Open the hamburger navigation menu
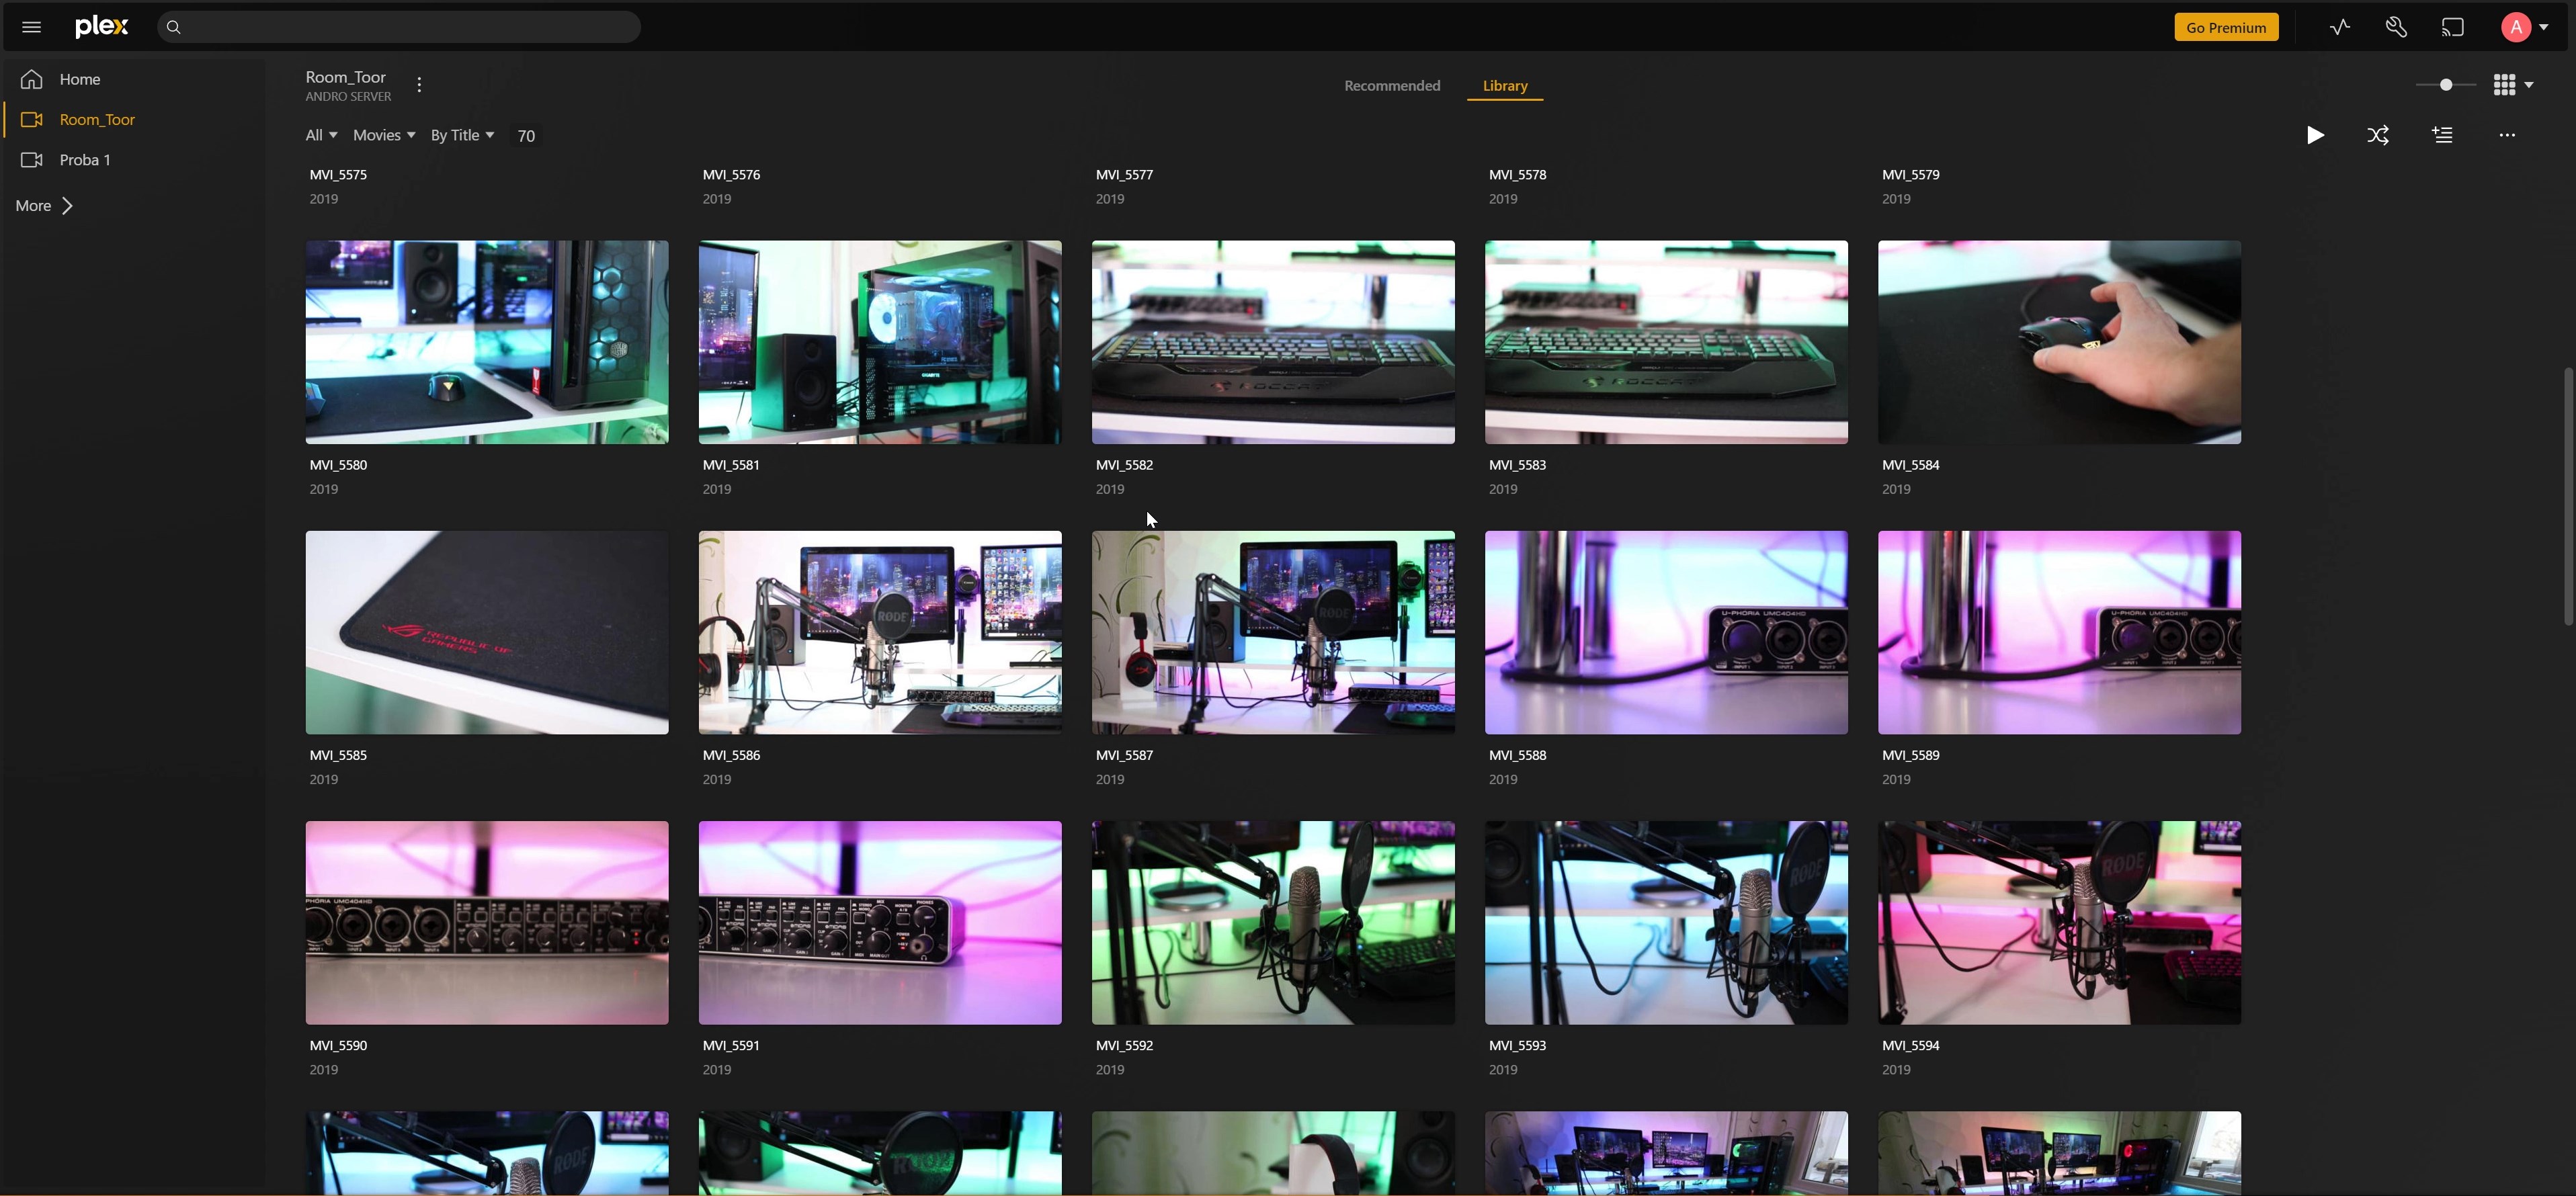Image resolution: width=2576 pixels, height=1196 pixels. (31, 27)
